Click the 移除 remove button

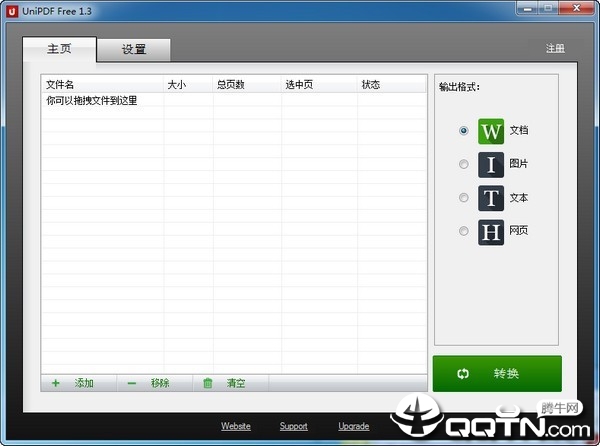click(x=155, y=383)
